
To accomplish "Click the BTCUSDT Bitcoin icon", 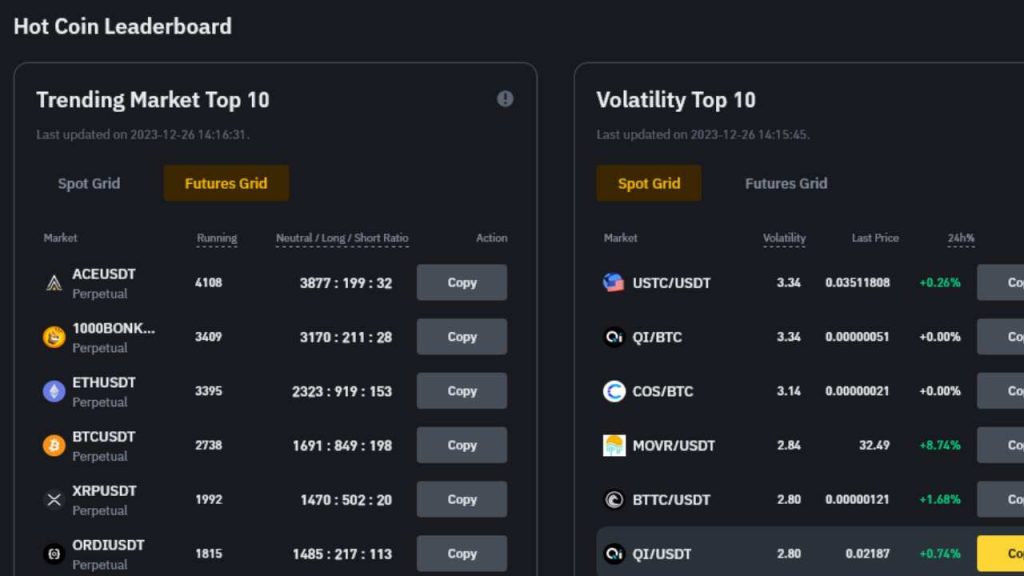I will pos(54,445).
